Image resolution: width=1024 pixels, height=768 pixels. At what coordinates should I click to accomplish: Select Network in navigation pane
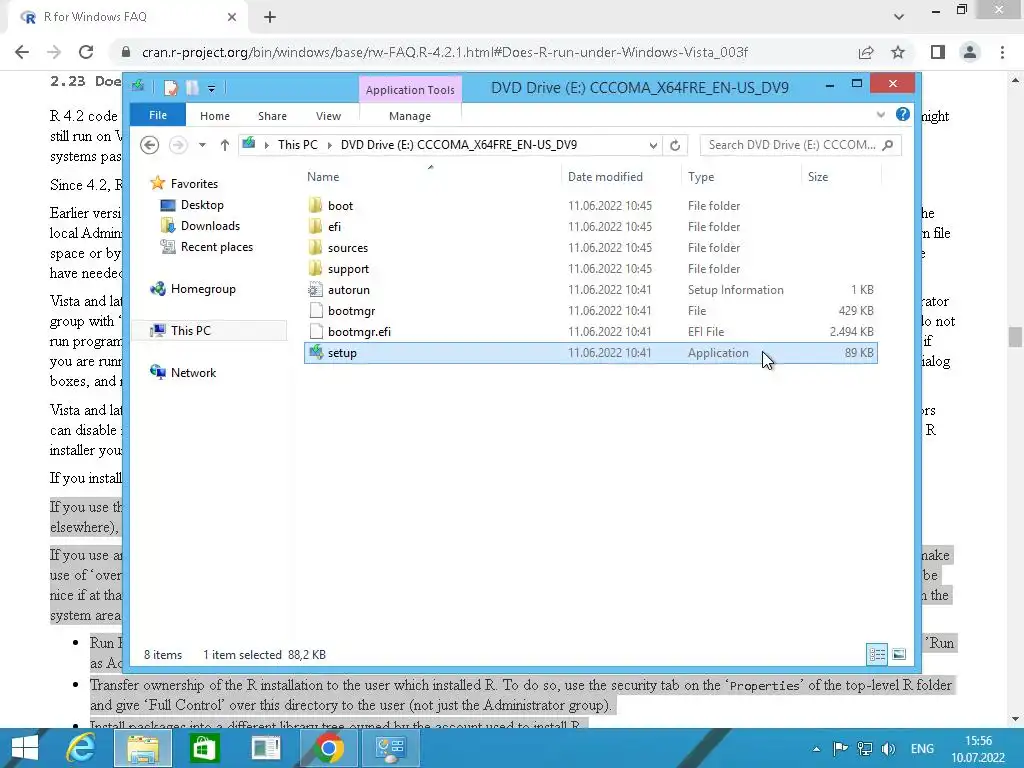tap(193, 372)
